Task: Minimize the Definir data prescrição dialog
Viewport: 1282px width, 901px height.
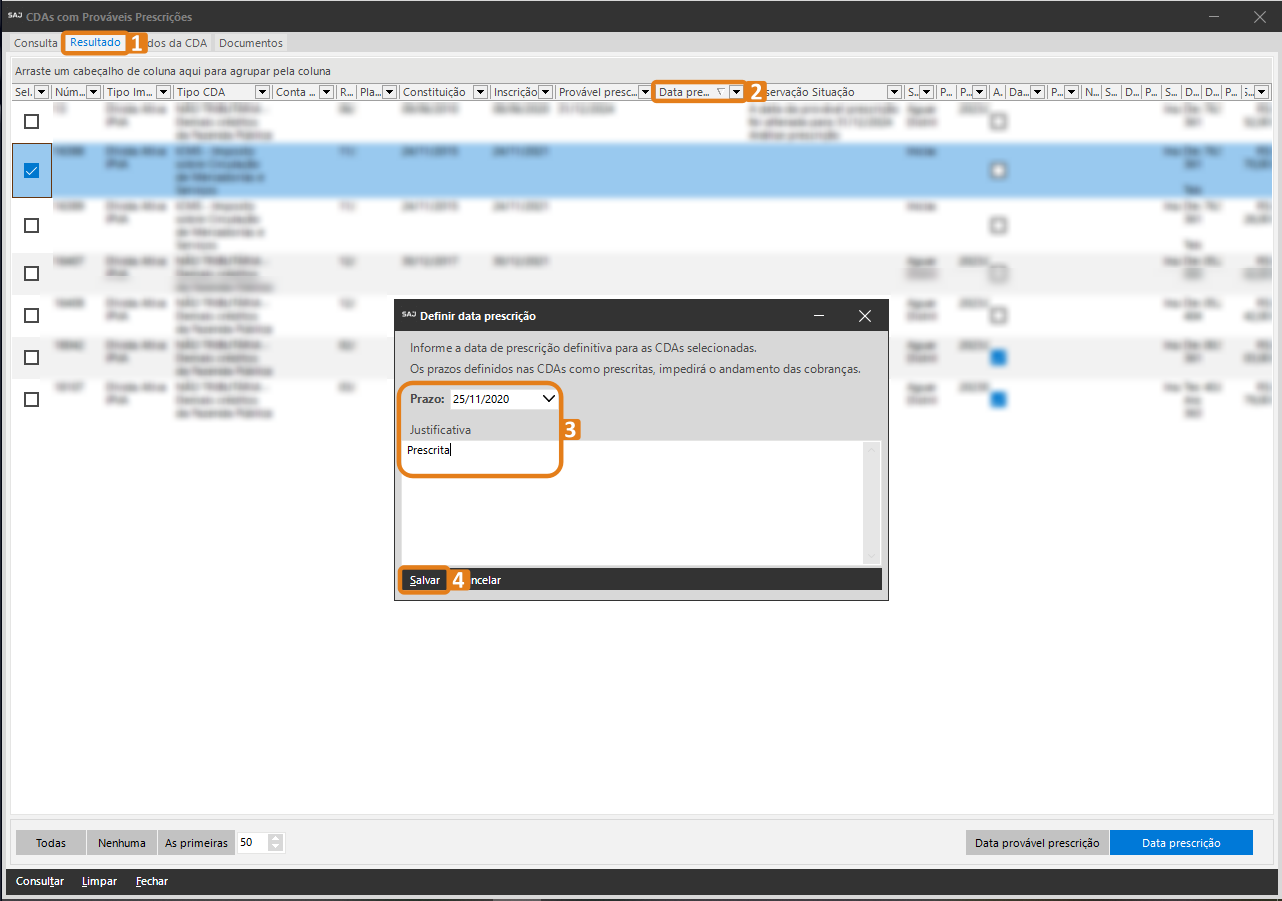Action: (819, 316)
